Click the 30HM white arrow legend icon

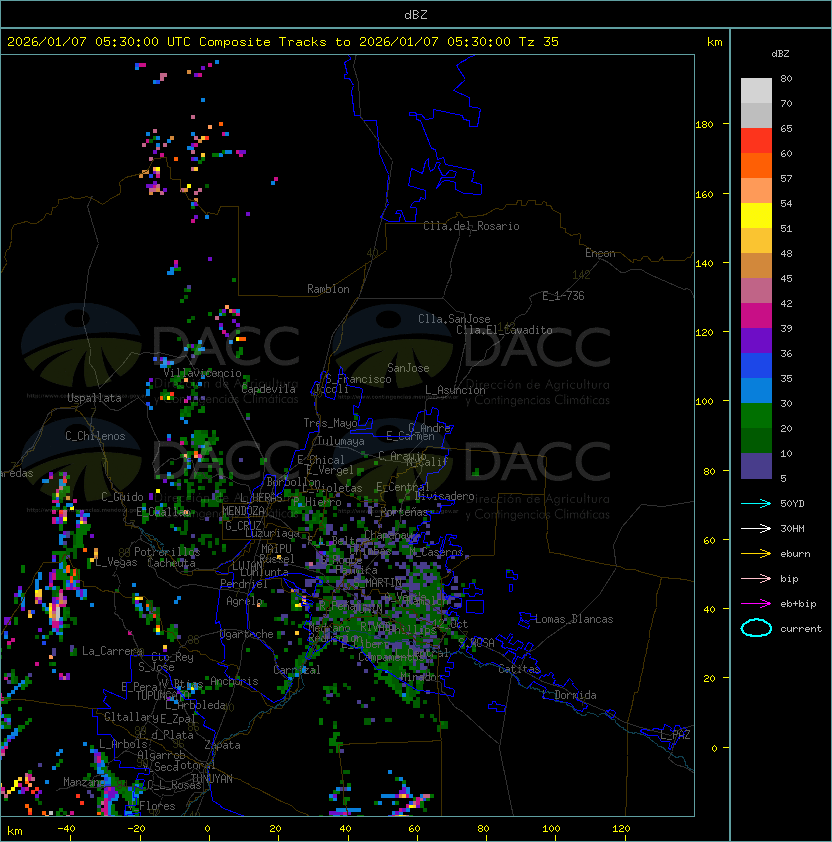[x=756, y=528]
